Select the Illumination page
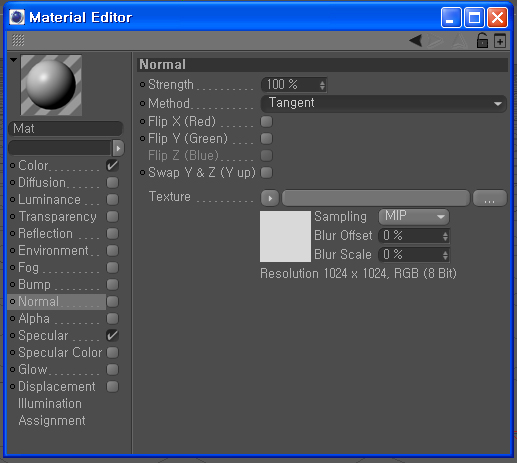 coord(50,404)
